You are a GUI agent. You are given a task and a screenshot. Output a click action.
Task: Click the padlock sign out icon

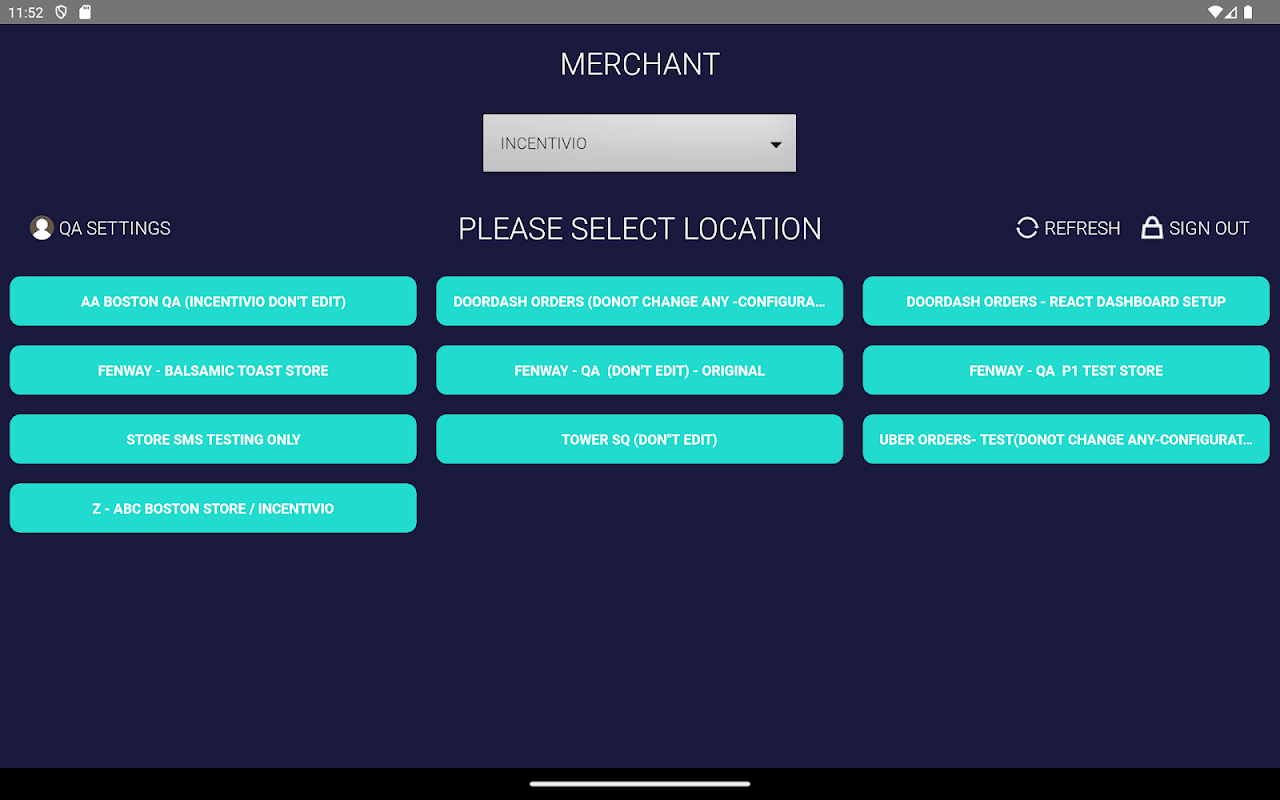pyautogui.click(x=1152, y=228)
